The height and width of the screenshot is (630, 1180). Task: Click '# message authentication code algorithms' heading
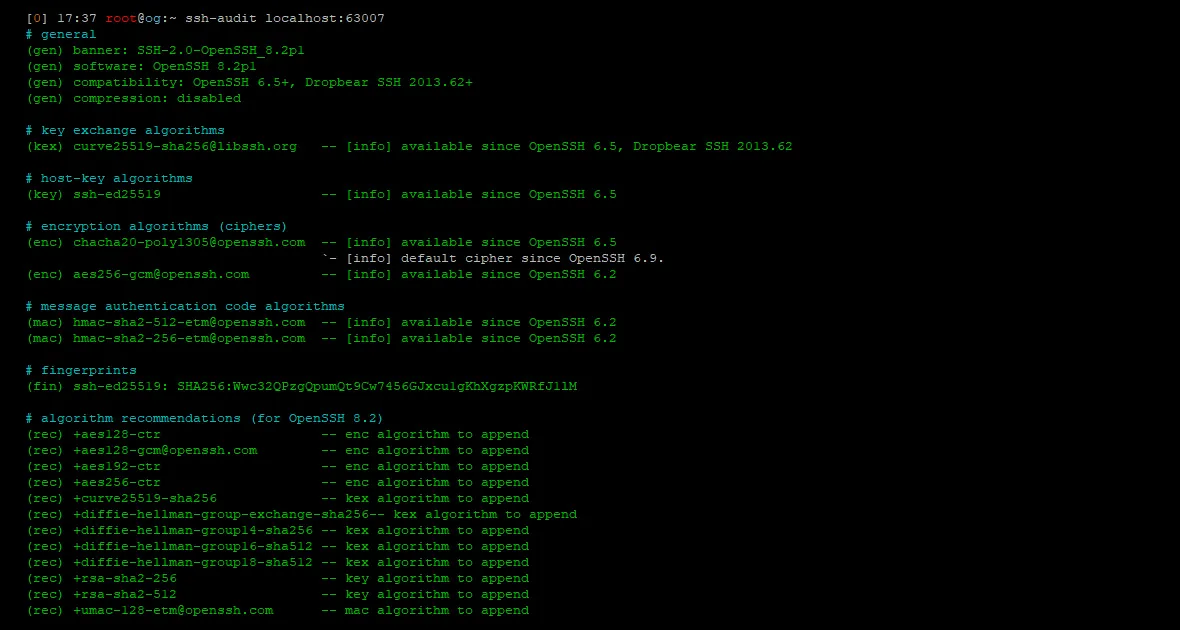point(185,306)
